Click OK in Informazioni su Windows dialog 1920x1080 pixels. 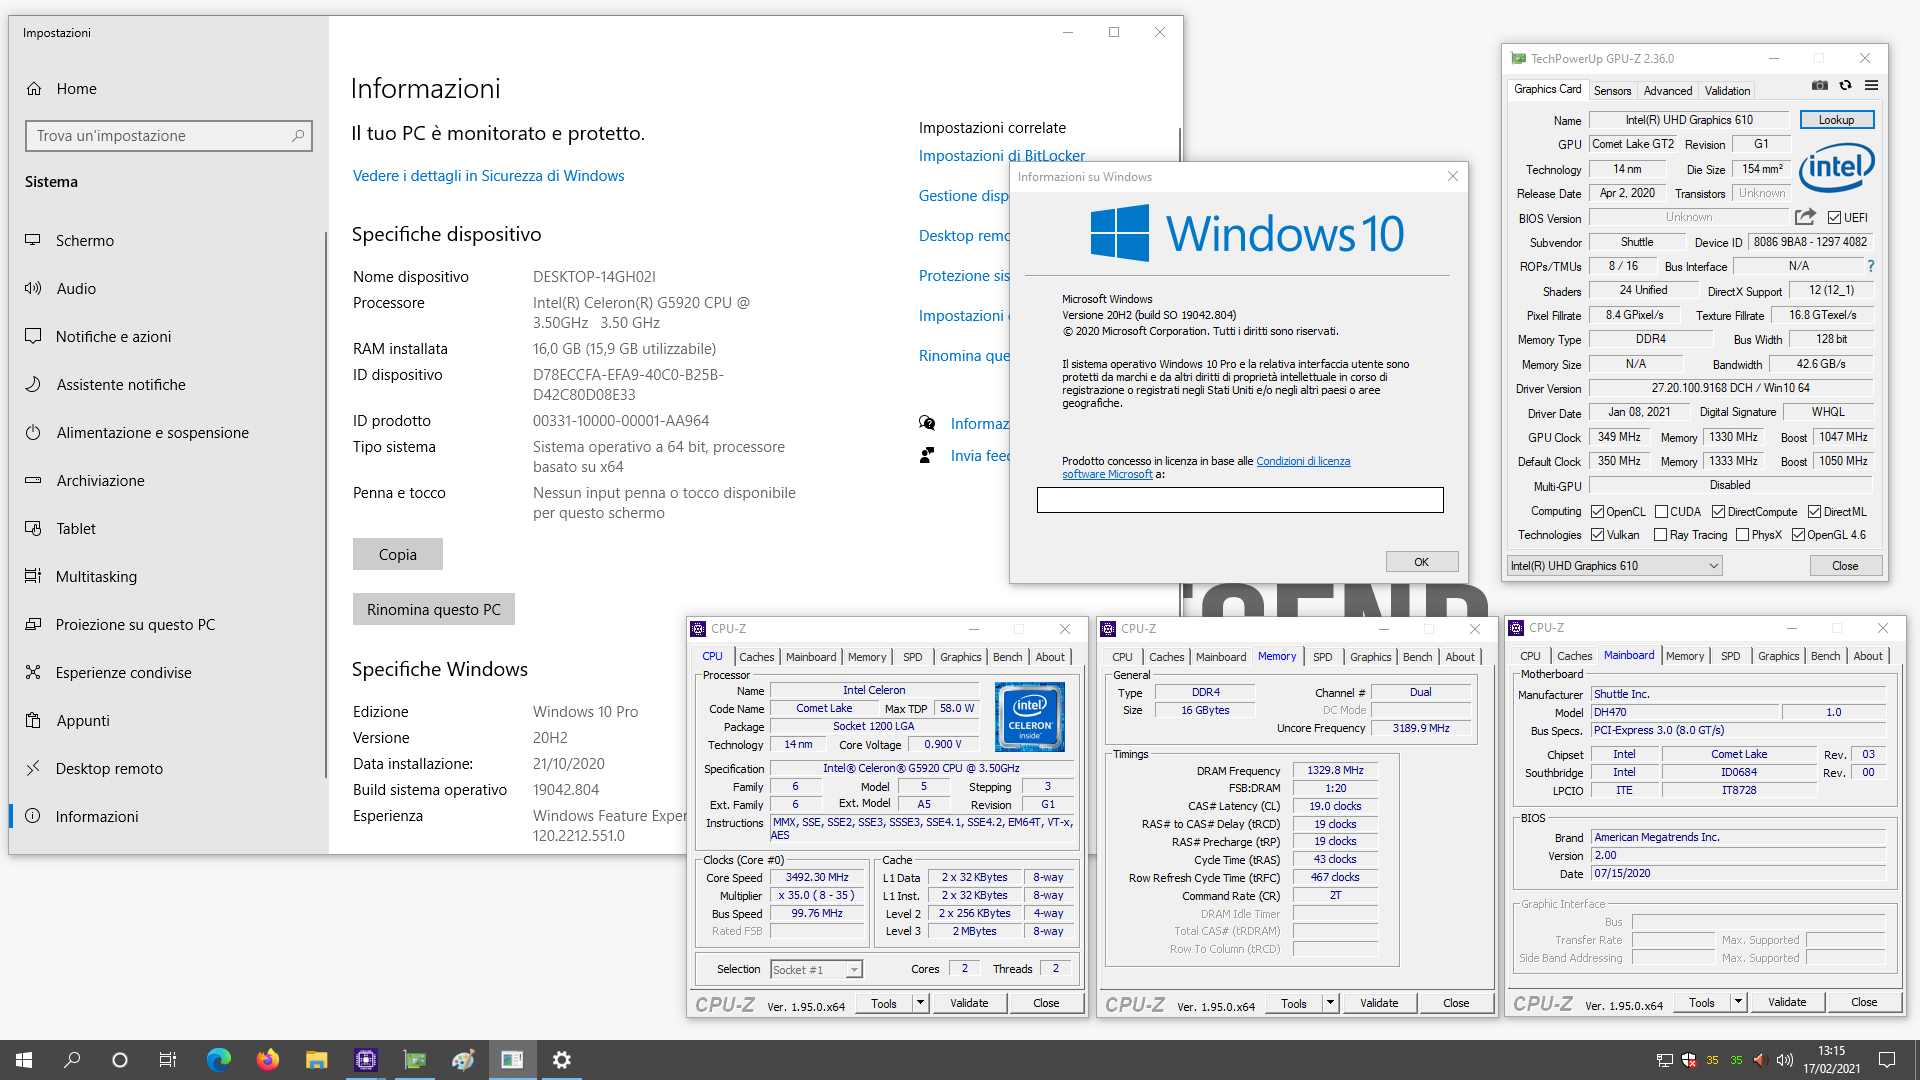(x=1421, y=562)
